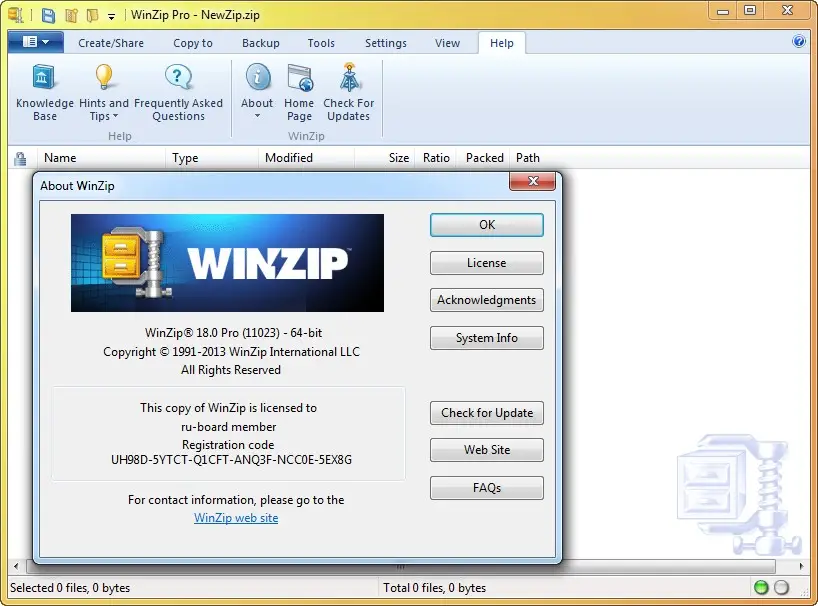
Task: Click the horizontal scrollbar right arrow
Action: pos(801,566)
